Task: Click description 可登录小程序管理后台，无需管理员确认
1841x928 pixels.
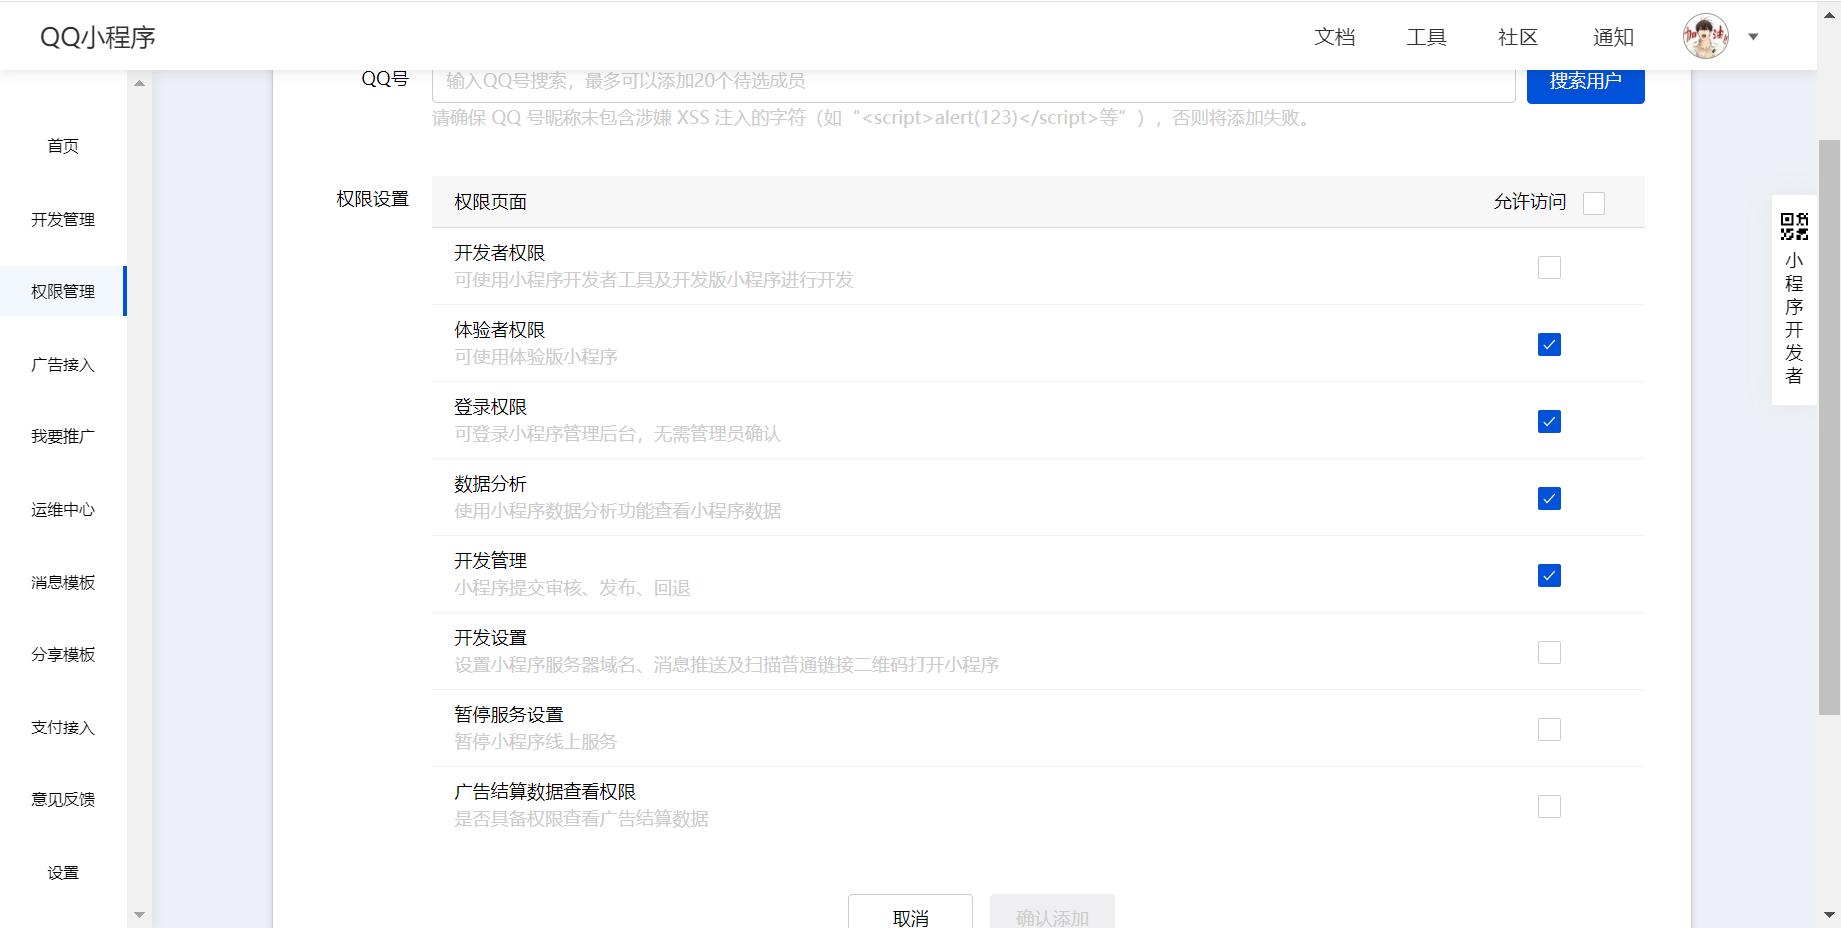Action: [x=617, y=434]
